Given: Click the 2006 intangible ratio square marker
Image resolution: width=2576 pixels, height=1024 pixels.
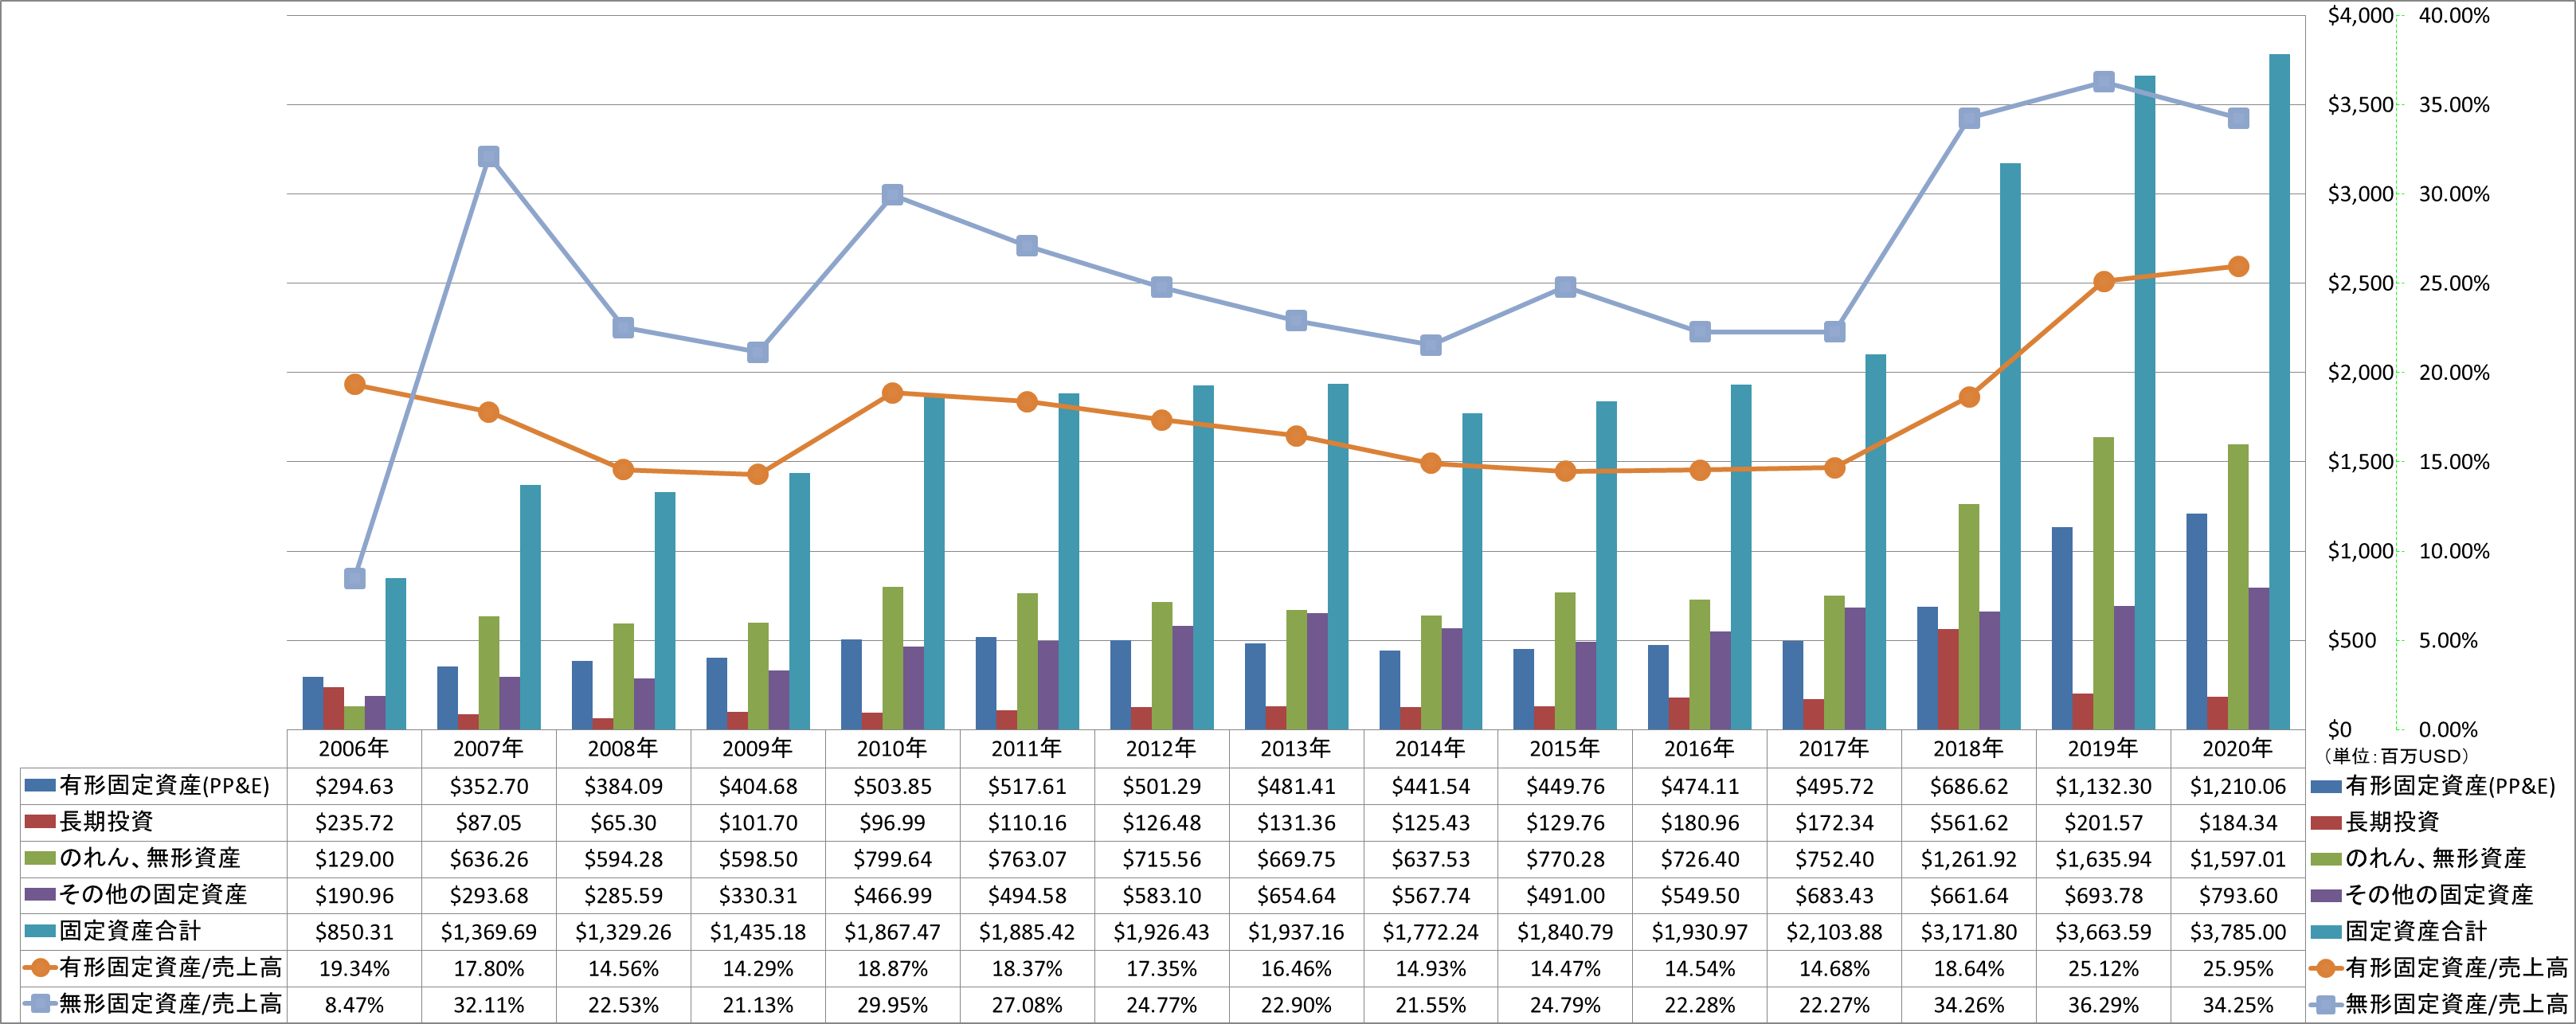Looking at the screenshot, I should [x=354, y=578].
